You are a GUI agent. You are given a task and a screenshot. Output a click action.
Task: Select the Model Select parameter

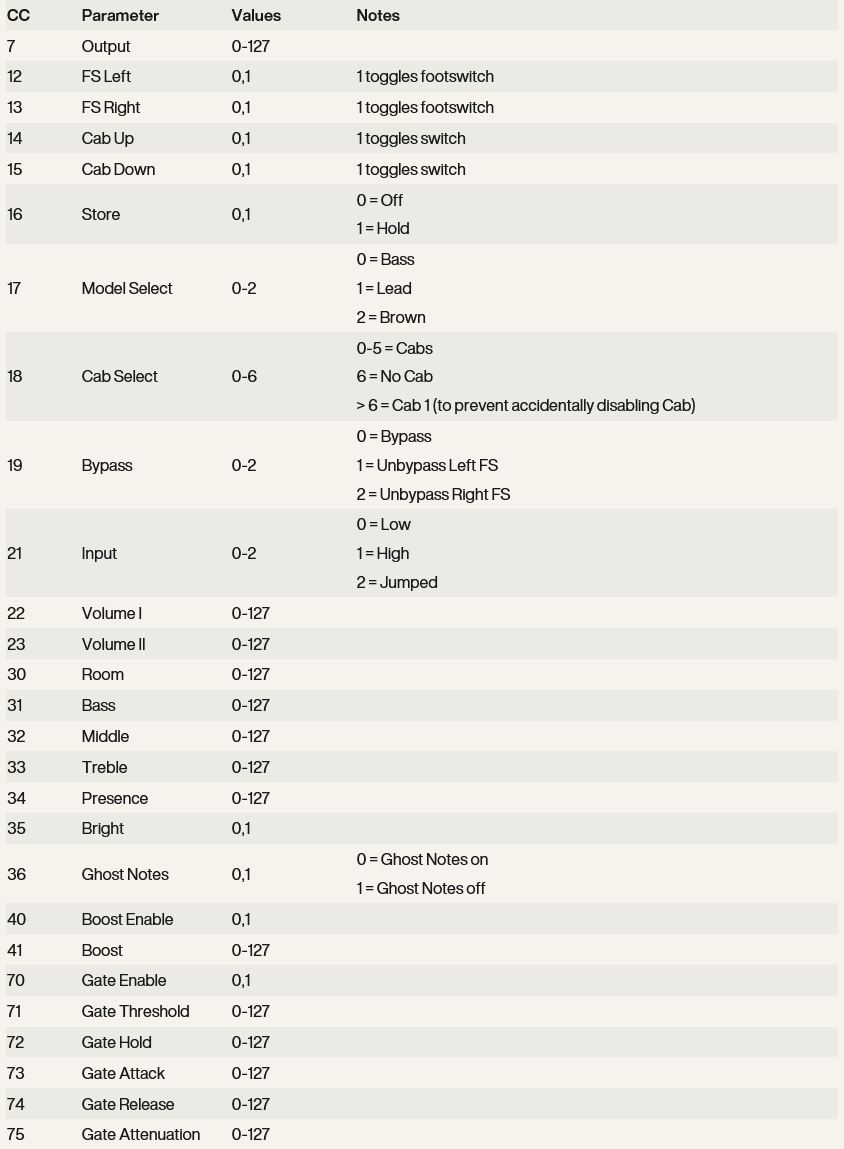pos(127,289)
